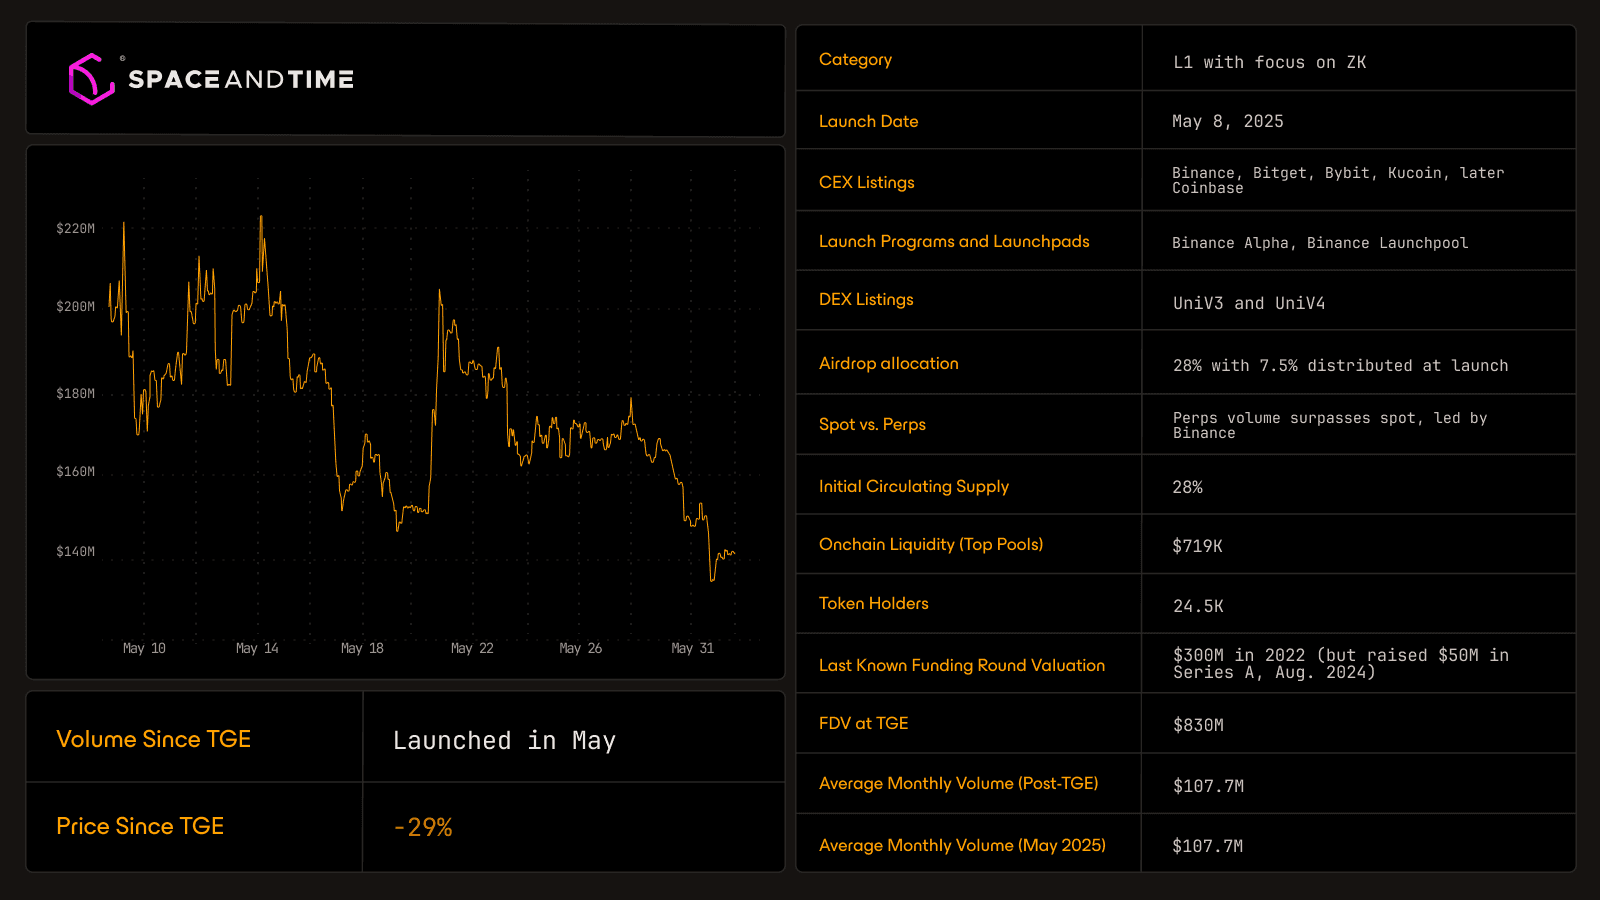The width and height of the screenshot is (1600, 900).
Task: Click the CEX Listings row label
Action: pyautogui.click(x=867, y=183)
